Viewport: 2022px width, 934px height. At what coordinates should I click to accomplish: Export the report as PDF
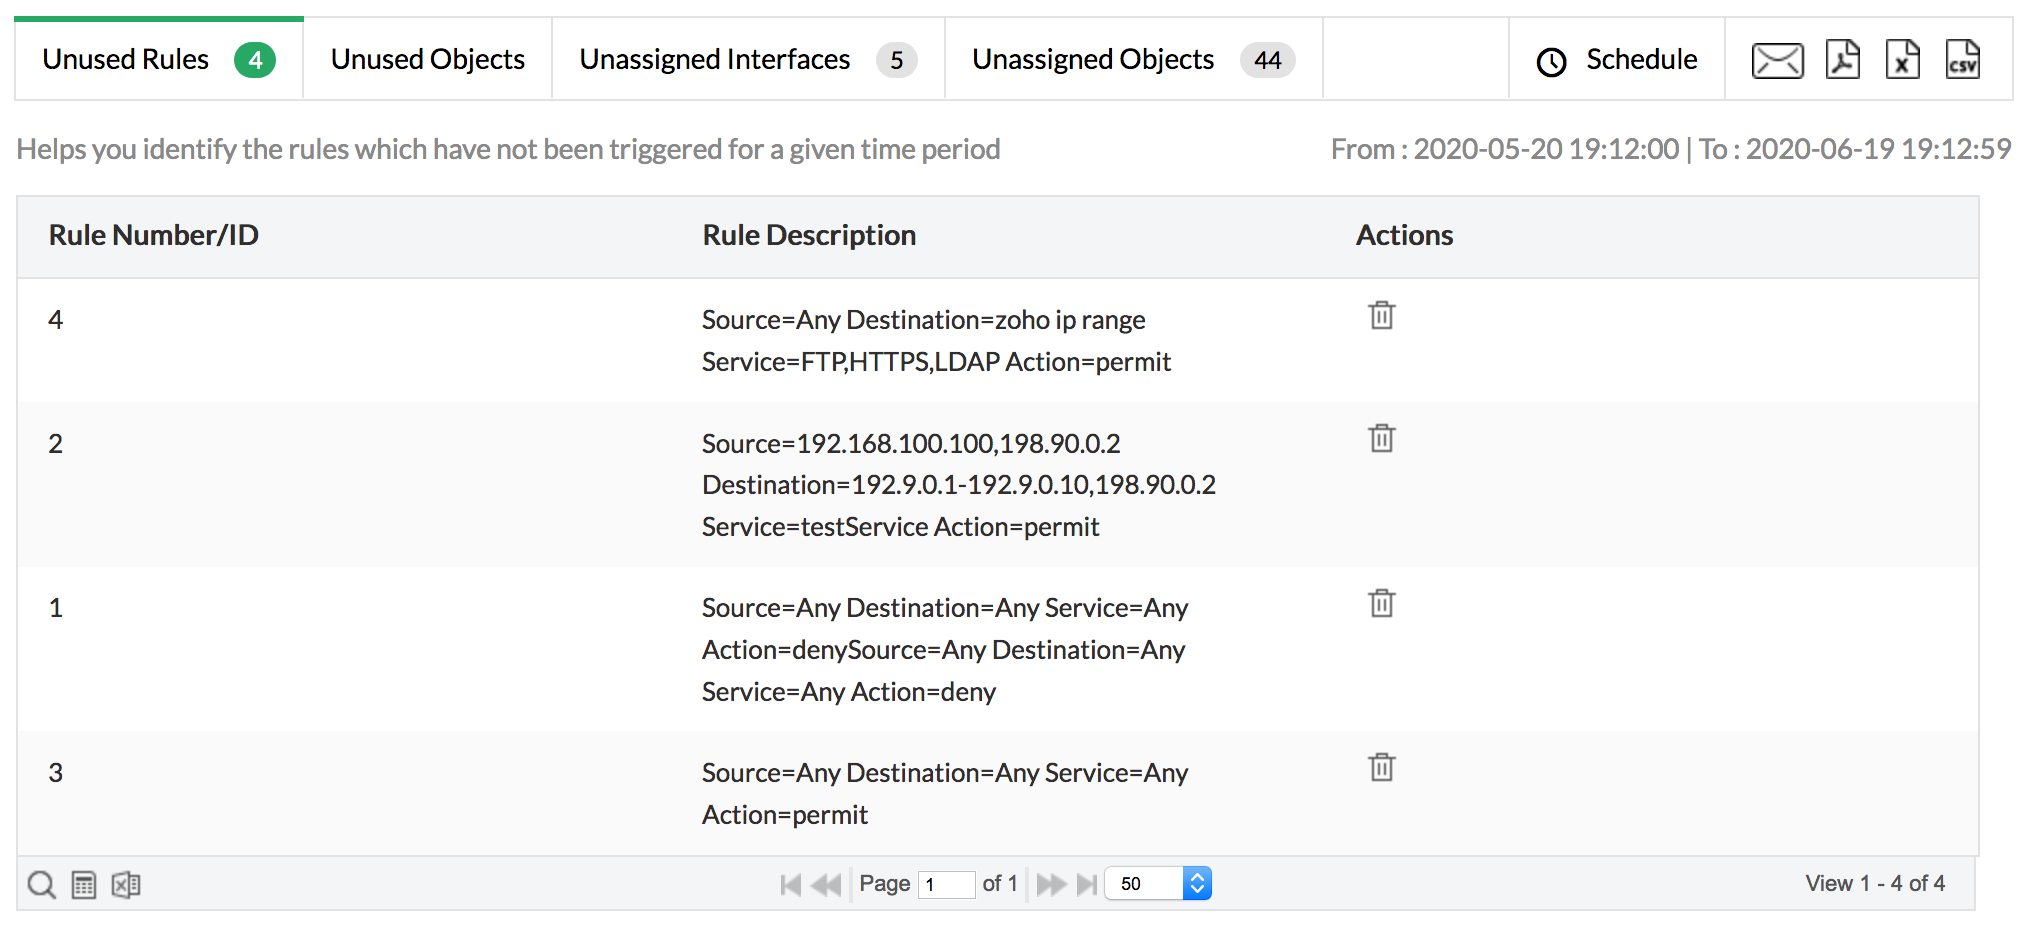click(1842, 59)
